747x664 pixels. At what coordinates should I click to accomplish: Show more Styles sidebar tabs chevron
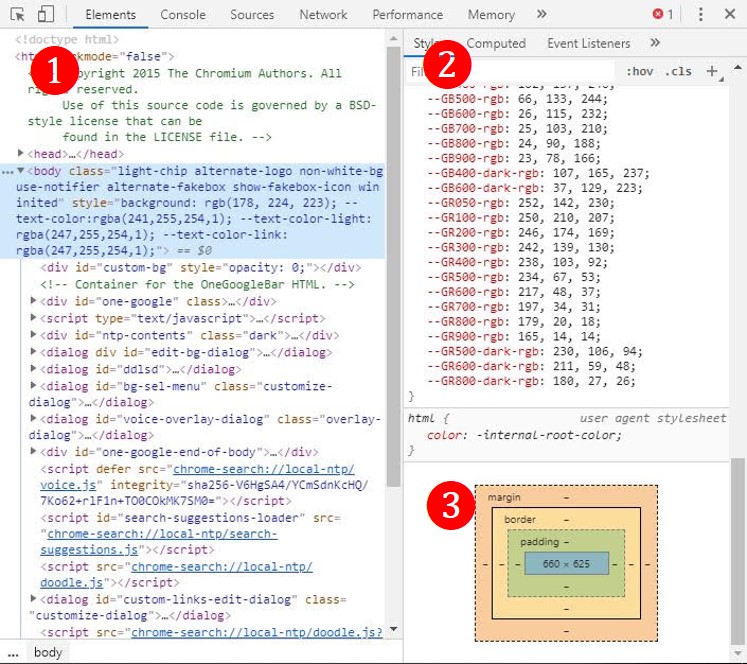coord(655,43)
